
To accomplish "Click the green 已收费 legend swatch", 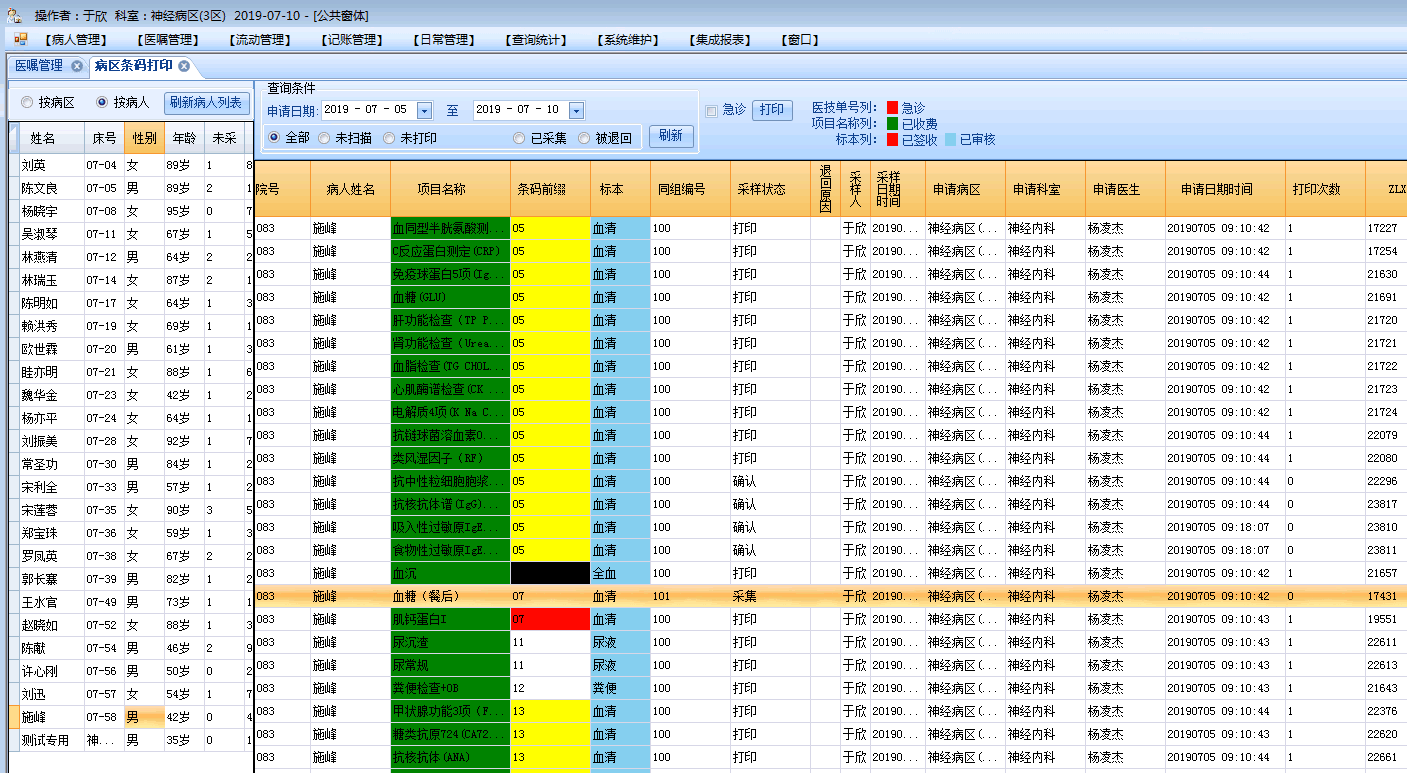I will [892, 123].
